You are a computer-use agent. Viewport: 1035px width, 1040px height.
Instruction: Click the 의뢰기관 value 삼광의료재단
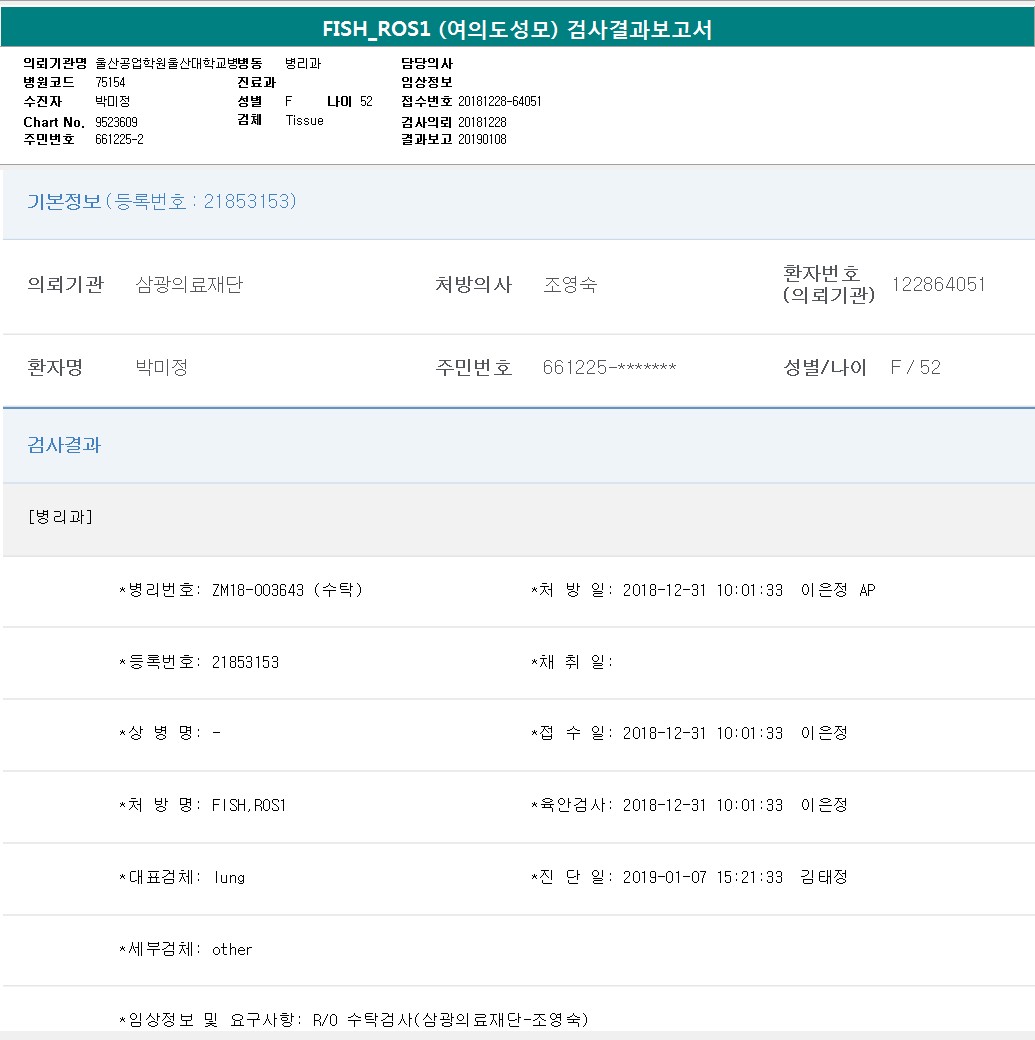pyautogui.click(x=189, y=285)
